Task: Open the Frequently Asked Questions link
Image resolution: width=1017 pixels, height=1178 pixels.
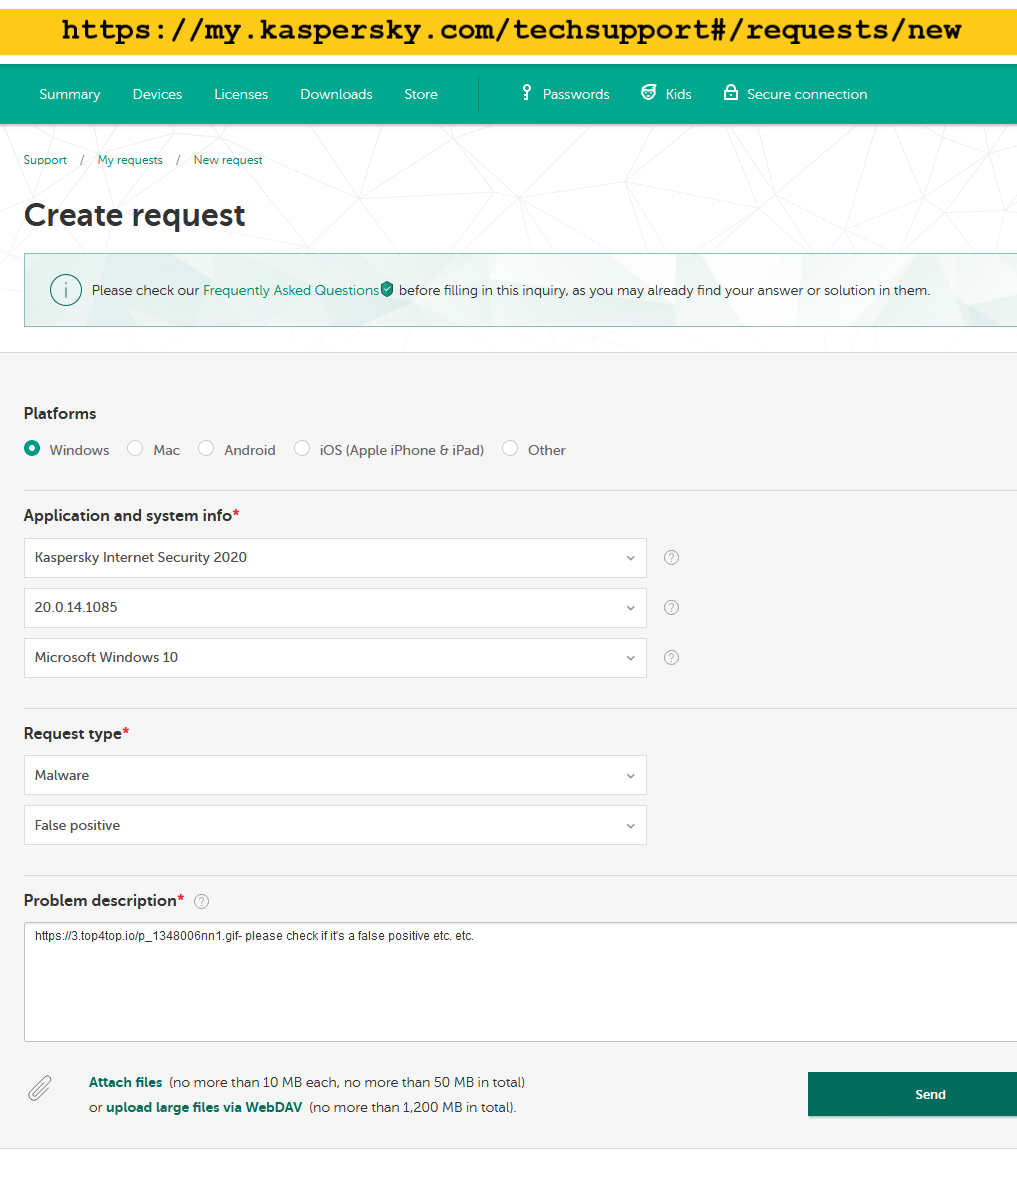Action: pos(291,290)
